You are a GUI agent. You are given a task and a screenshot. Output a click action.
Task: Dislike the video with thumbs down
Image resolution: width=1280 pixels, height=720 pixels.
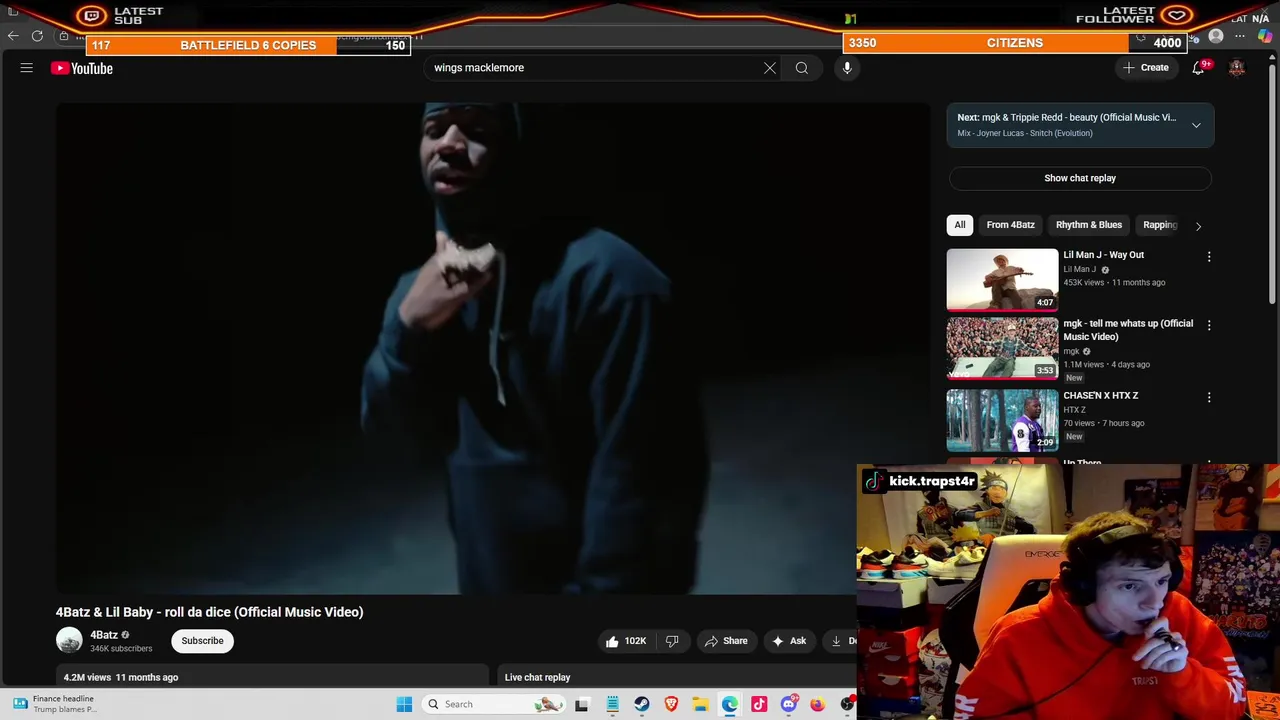tap(672, 641)
